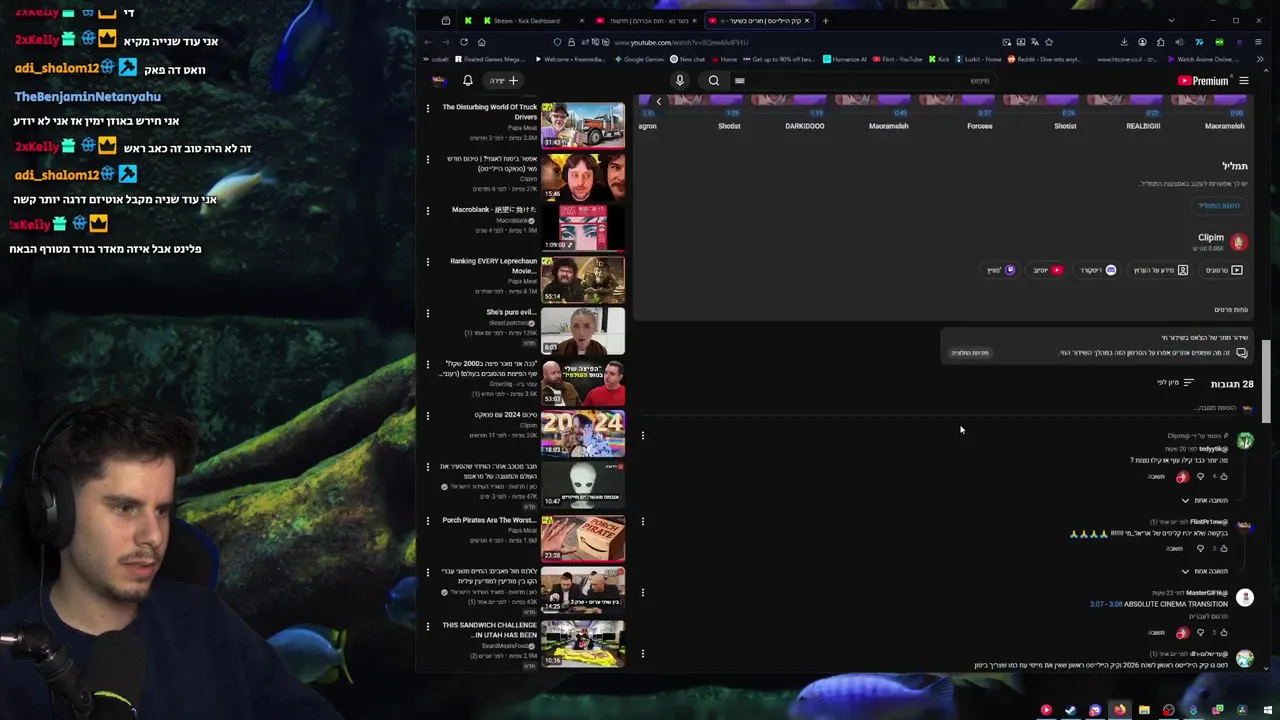Open Firefox sidebar toggle icon
This screenshot has width=1280, height=720.
click(x=446, y=20)
